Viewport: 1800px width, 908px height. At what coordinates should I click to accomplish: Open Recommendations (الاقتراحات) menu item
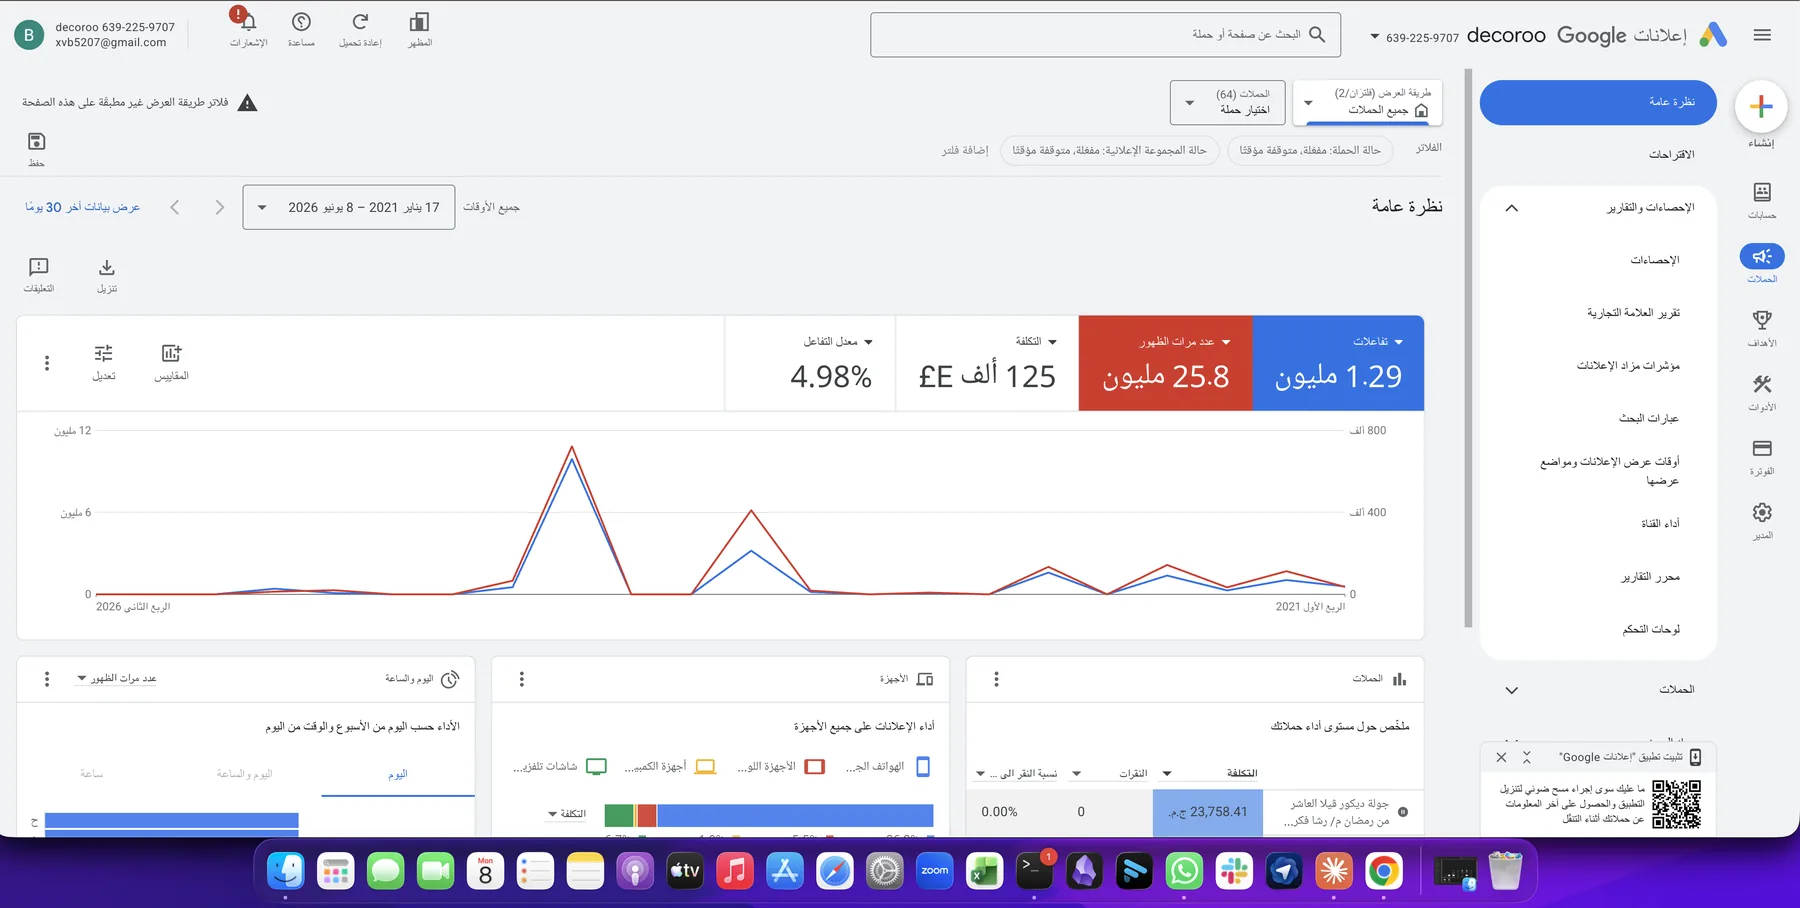1671,155
